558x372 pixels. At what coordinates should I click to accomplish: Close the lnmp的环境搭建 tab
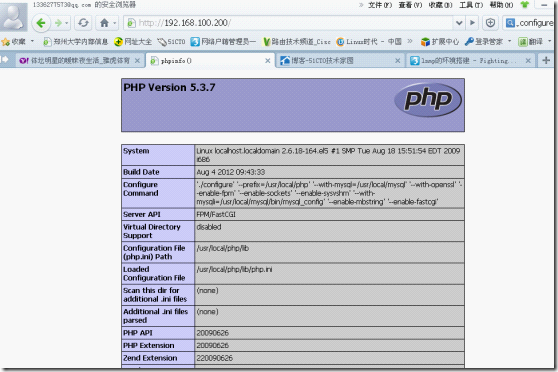pos(528,61)
